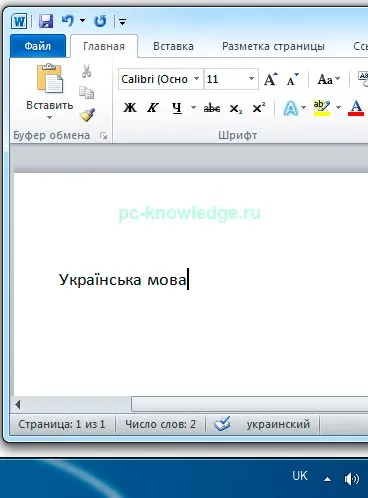
Task: Show hidden tray icons arrow
Action: (x=328, y=479)
